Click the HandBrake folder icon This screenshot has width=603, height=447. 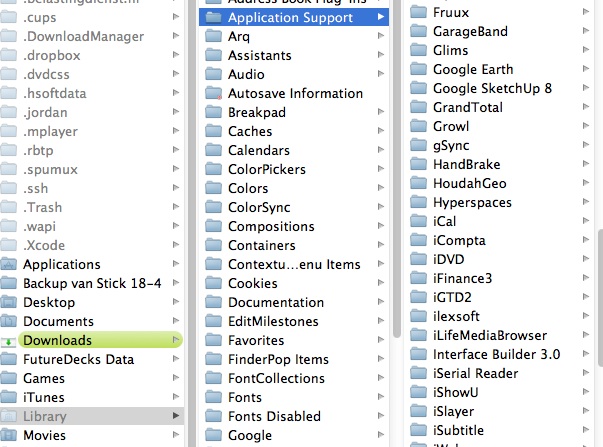click(418, 164)
